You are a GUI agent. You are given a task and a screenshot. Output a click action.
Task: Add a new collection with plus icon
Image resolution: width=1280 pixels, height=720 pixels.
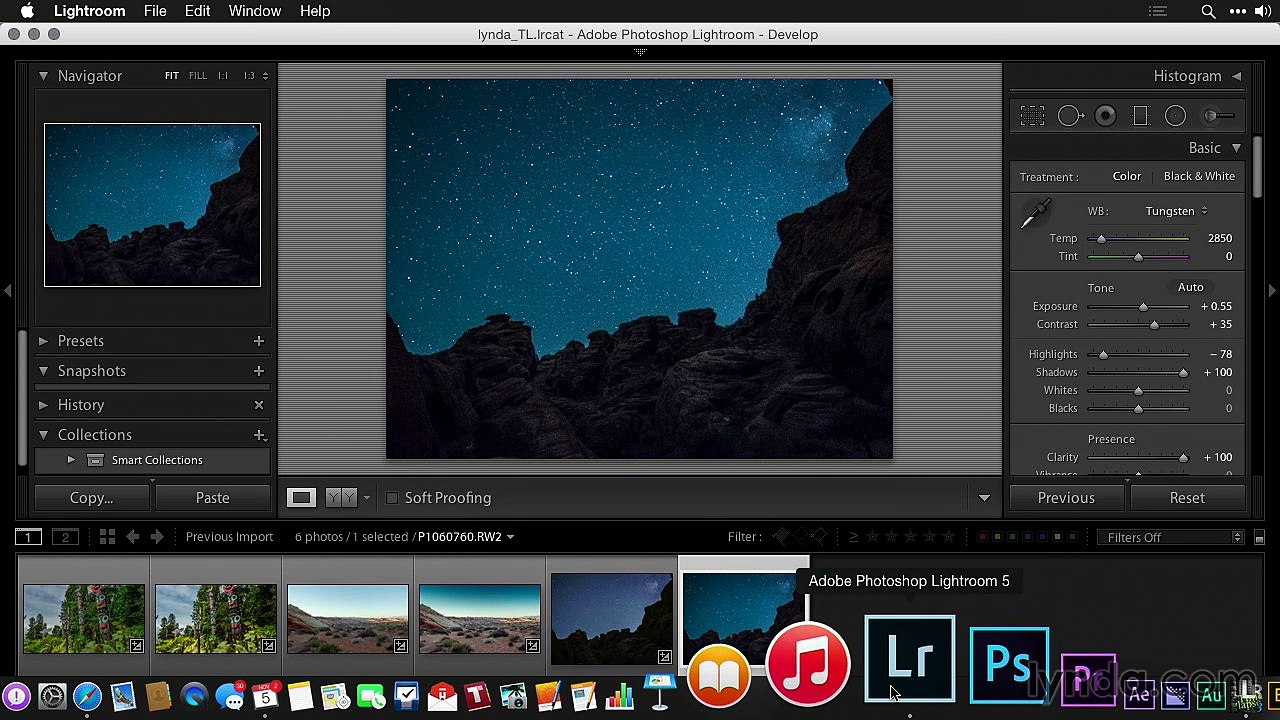tap(259, 435)
